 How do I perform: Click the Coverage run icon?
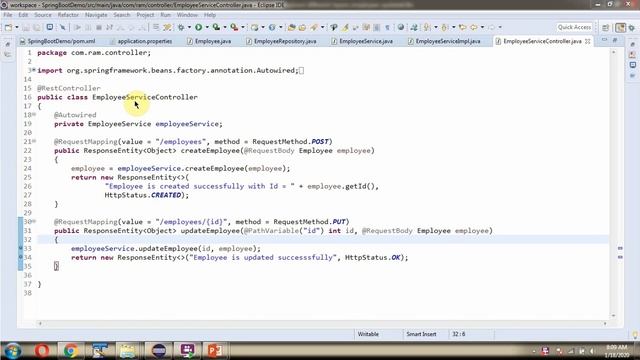click(x=216, y=27)
